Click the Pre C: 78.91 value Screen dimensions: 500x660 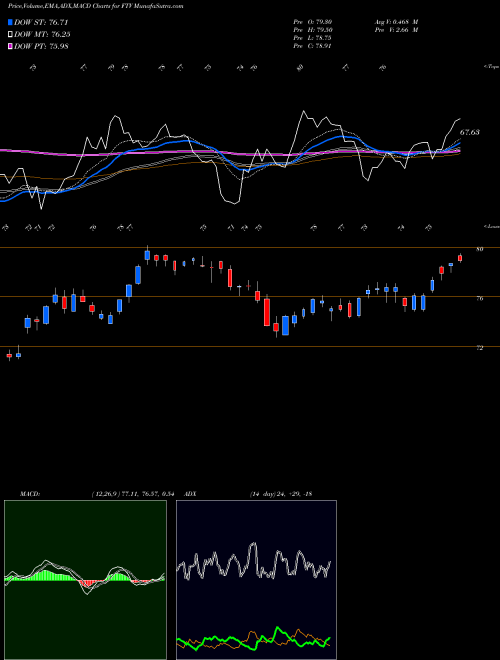[312, 46]
